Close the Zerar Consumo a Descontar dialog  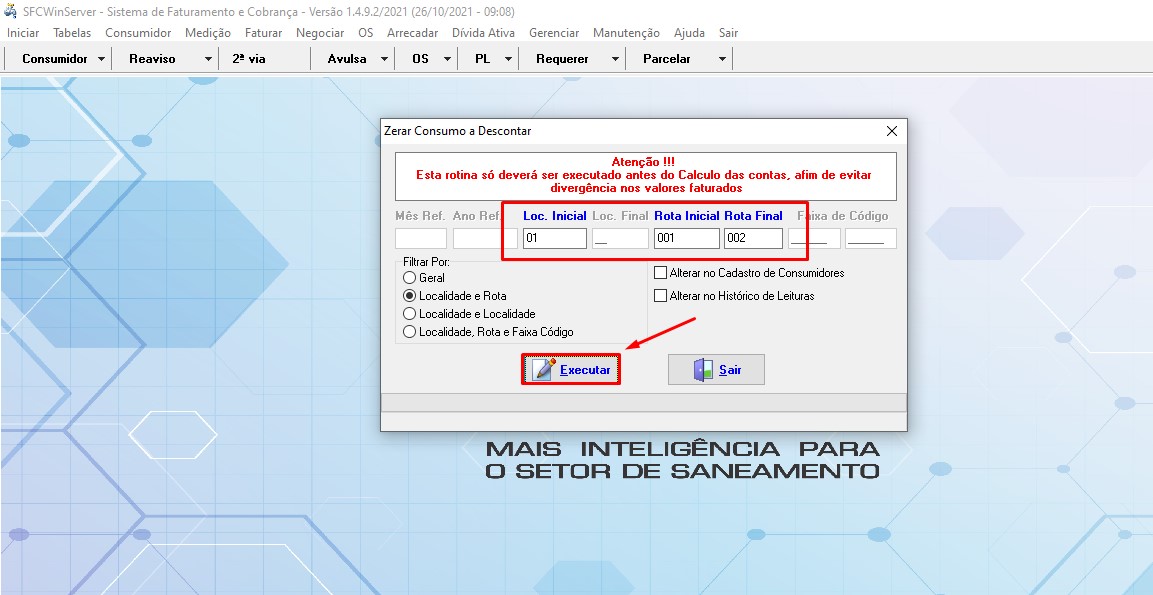point(892,131)
